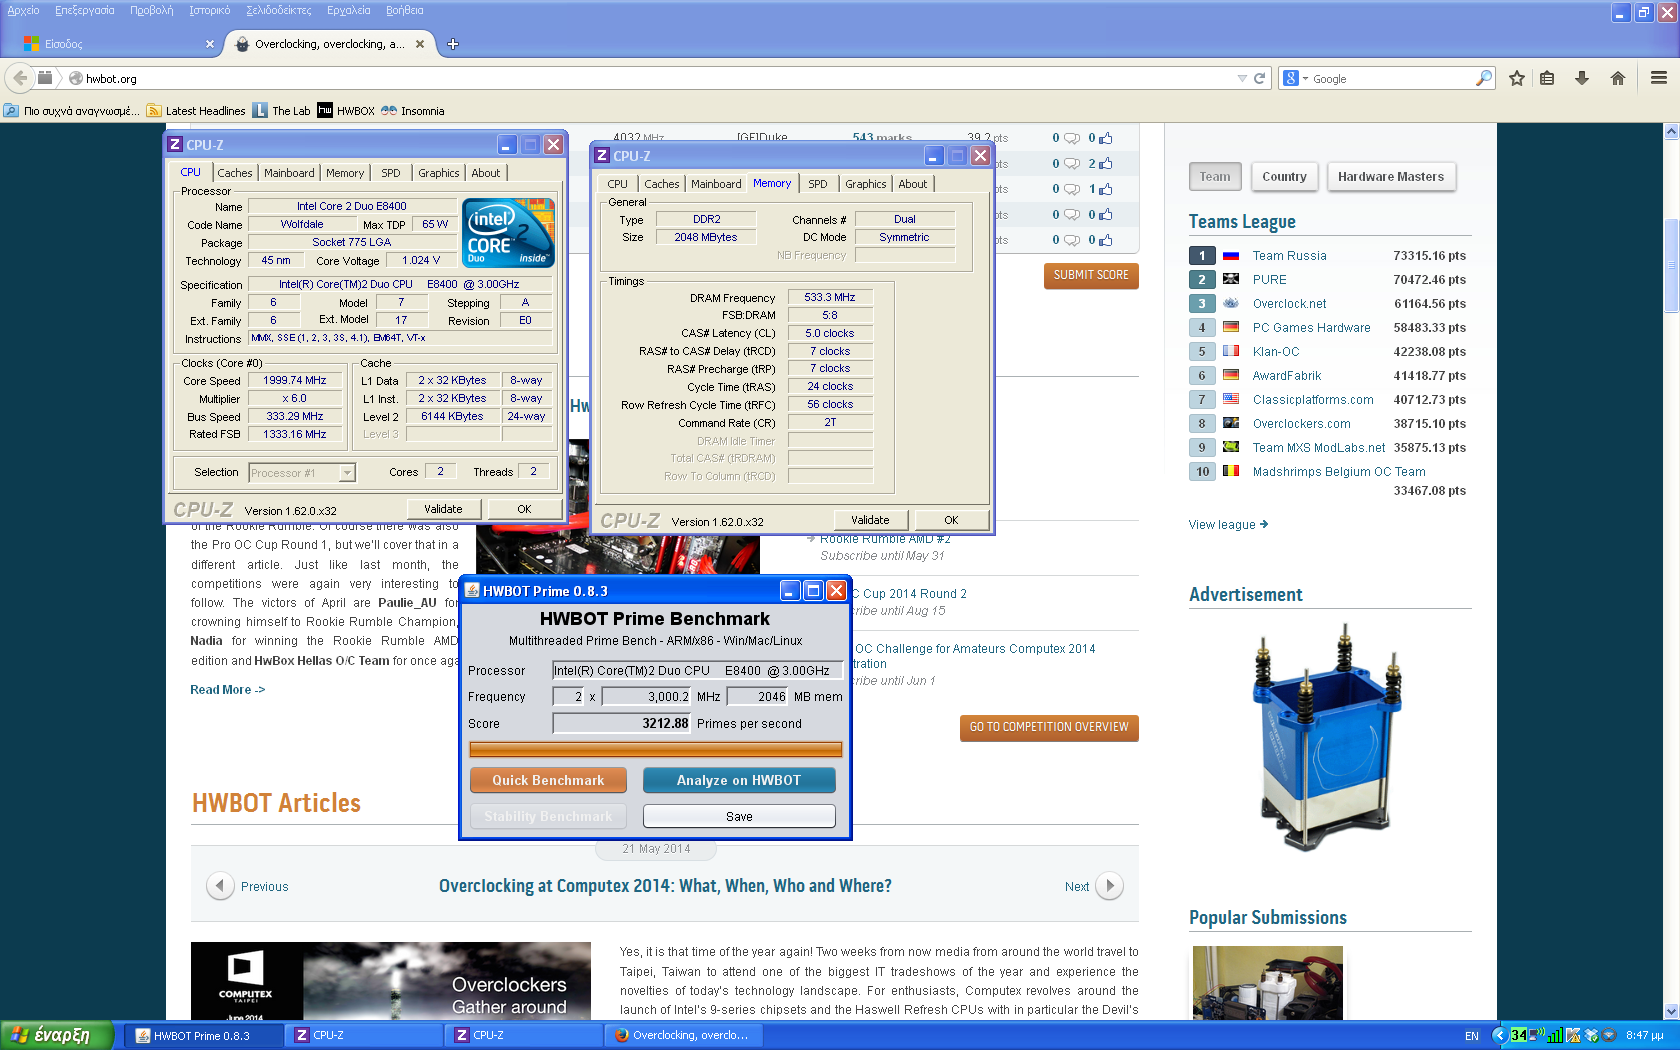The image size is (1680, 1050).
Task: Open the Insomnia bookmark
Action: (413, 111)
